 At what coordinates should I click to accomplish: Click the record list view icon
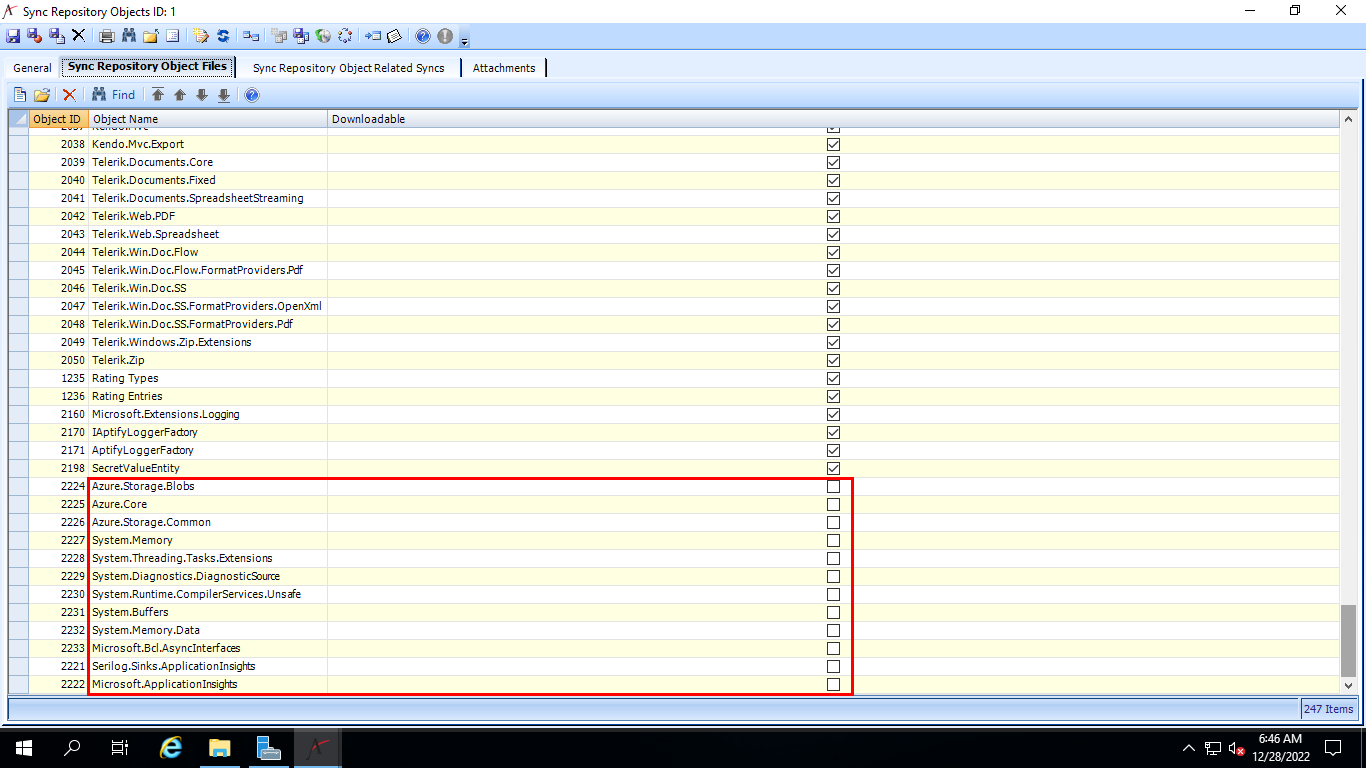173,36
